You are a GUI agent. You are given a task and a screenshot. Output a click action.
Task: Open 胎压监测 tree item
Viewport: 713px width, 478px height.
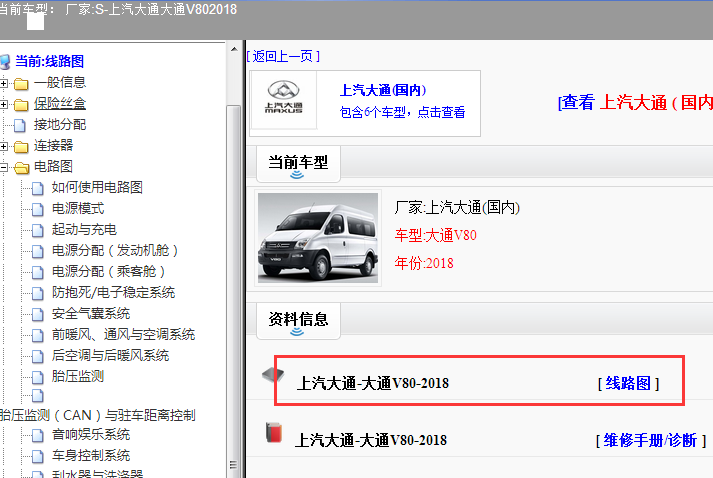click(x=78, y=376)
